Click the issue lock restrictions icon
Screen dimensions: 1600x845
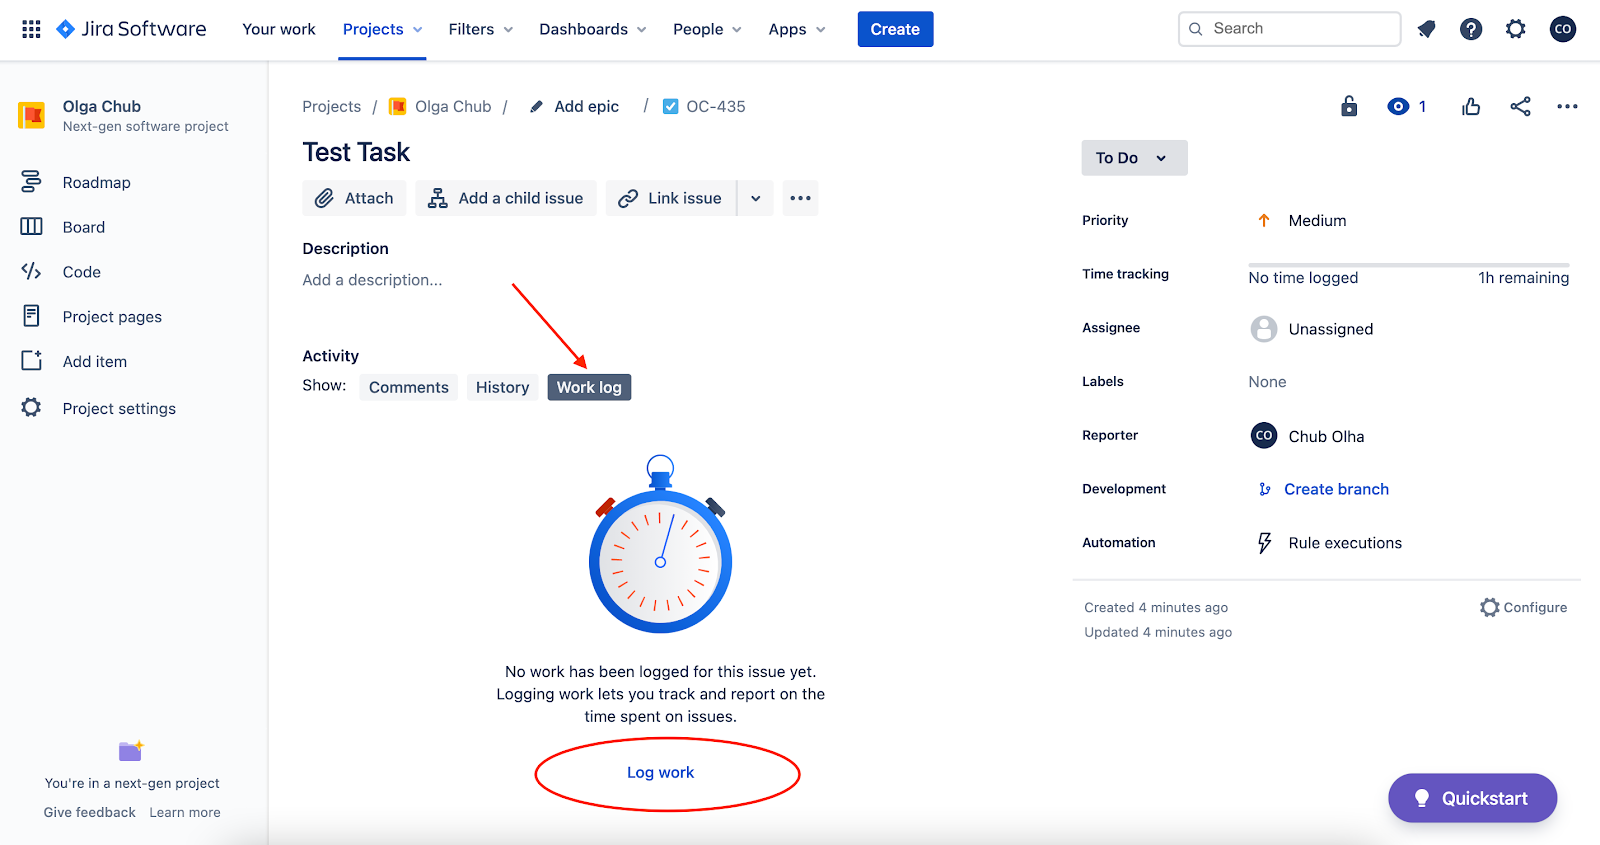pyautogui.click(x=1349, y=106)
